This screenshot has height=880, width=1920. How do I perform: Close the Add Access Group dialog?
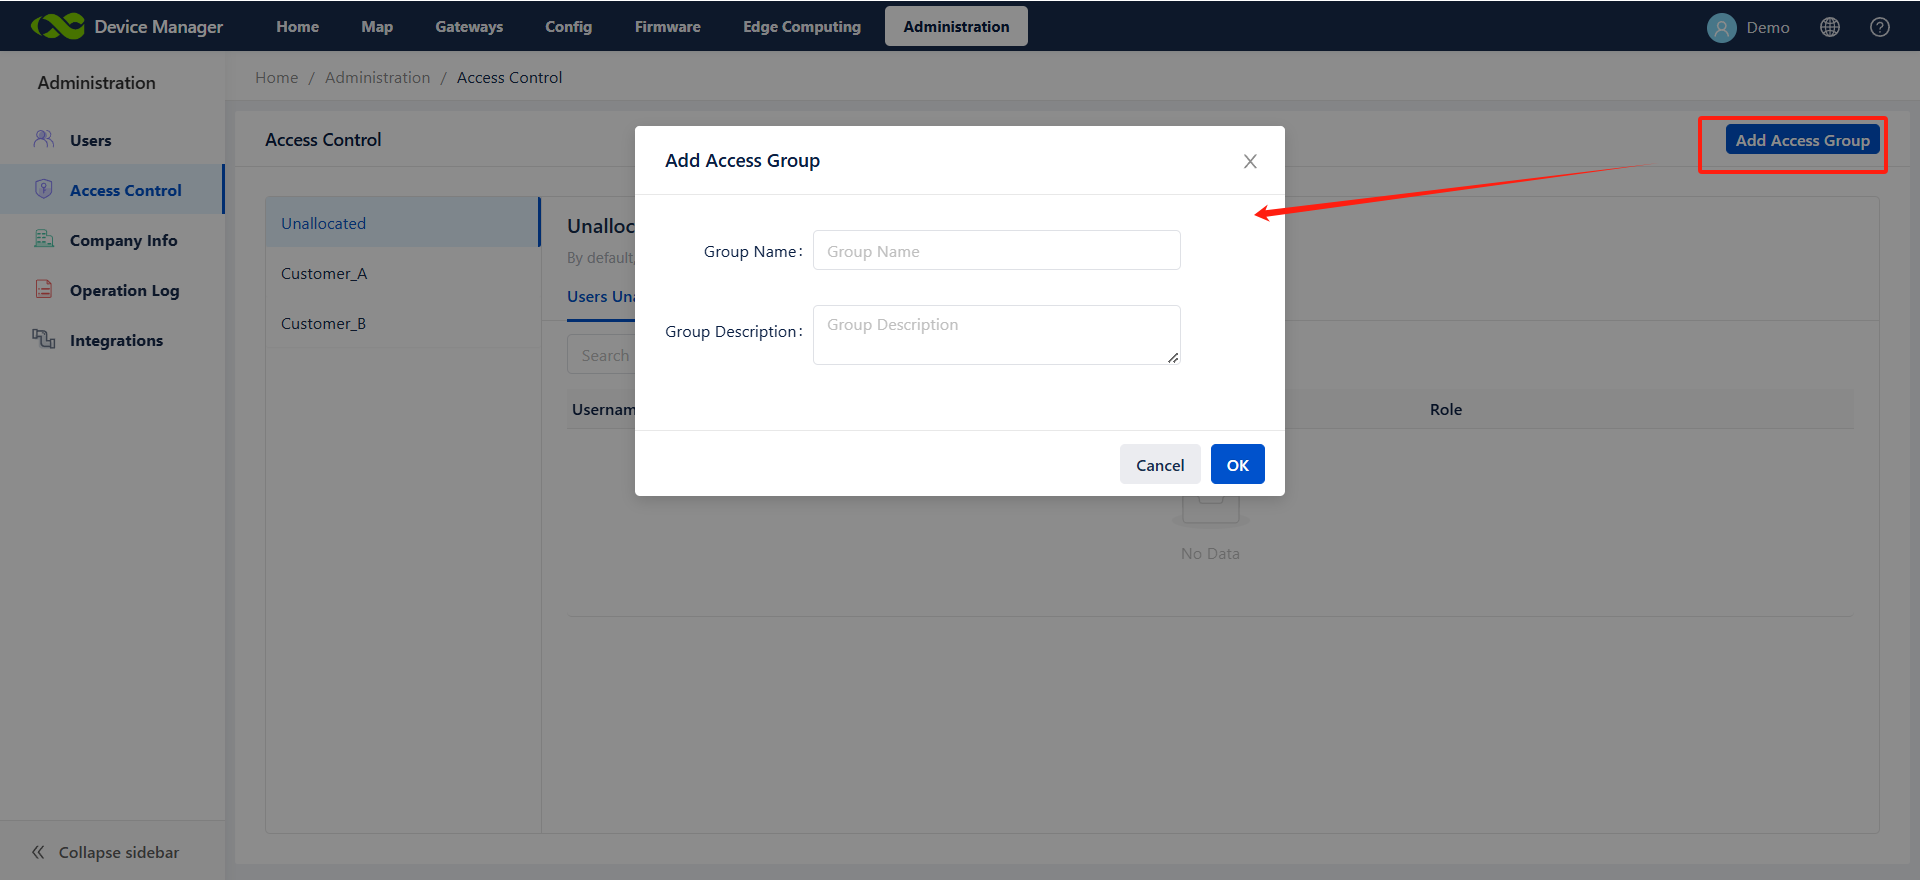[1250, 161]
